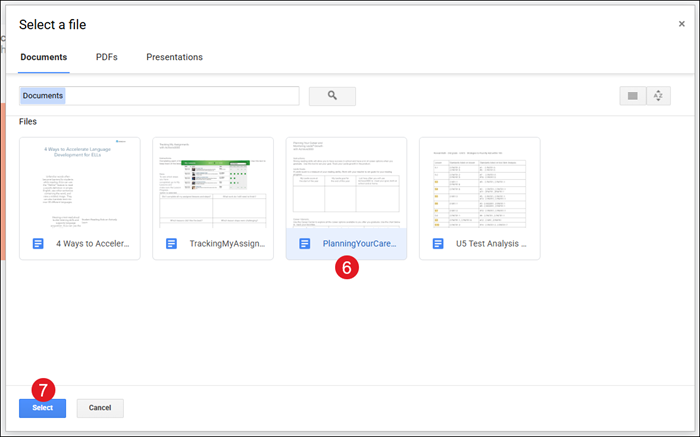Click the 4 Ways to Accelerate doc icon
Viewport: 700px width, 437px height.
pyautogui.click(x=38, y=243)
